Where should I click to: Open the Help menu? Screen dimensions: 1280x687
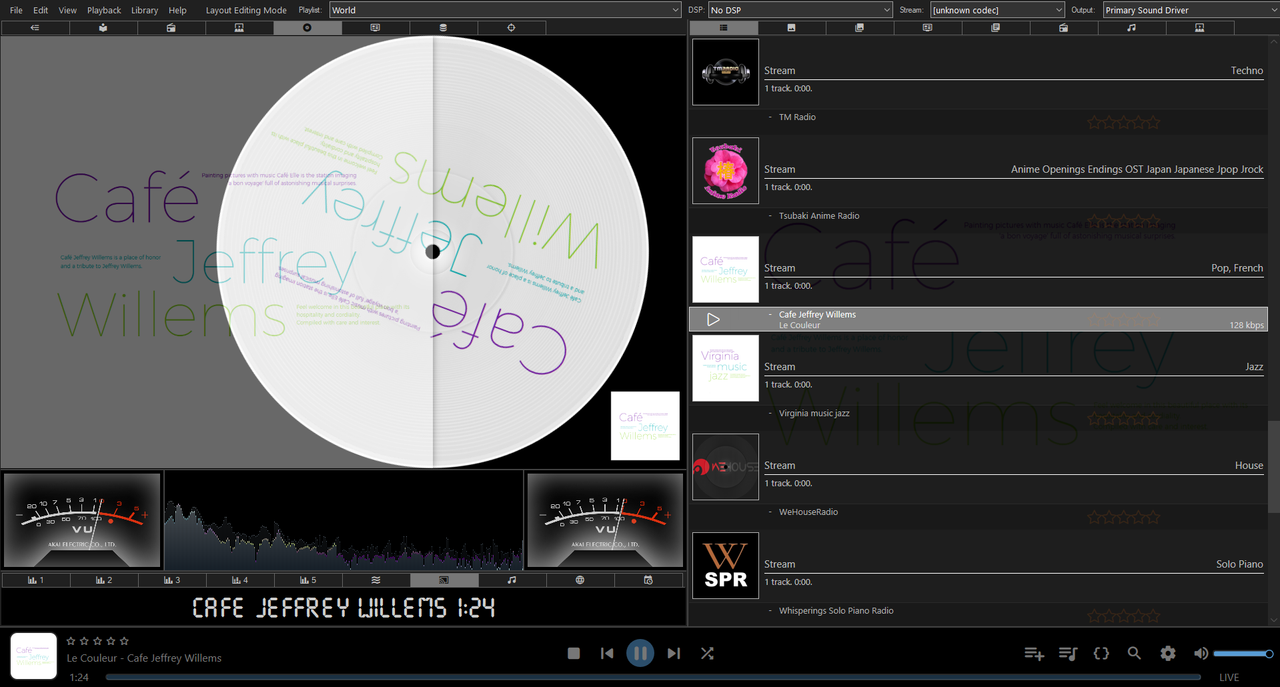(177, 10)
